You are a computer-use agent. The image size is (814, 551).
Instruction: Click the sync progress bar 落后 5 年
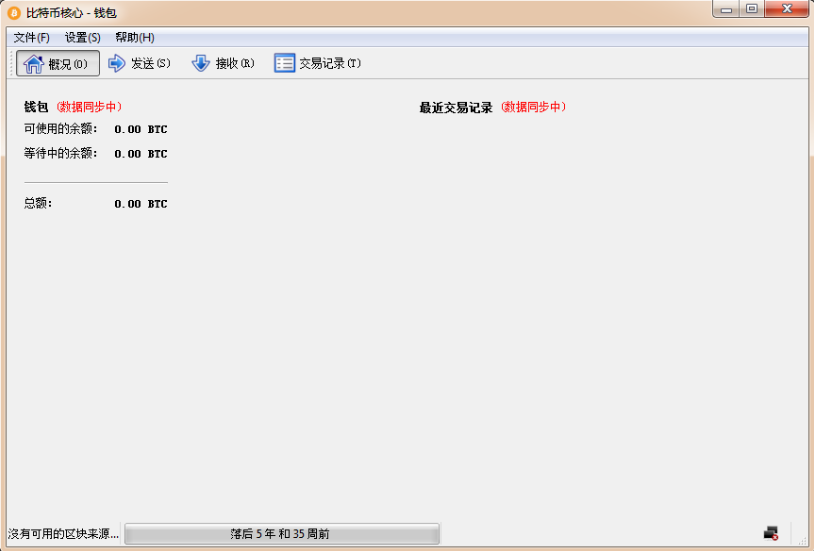281,534
